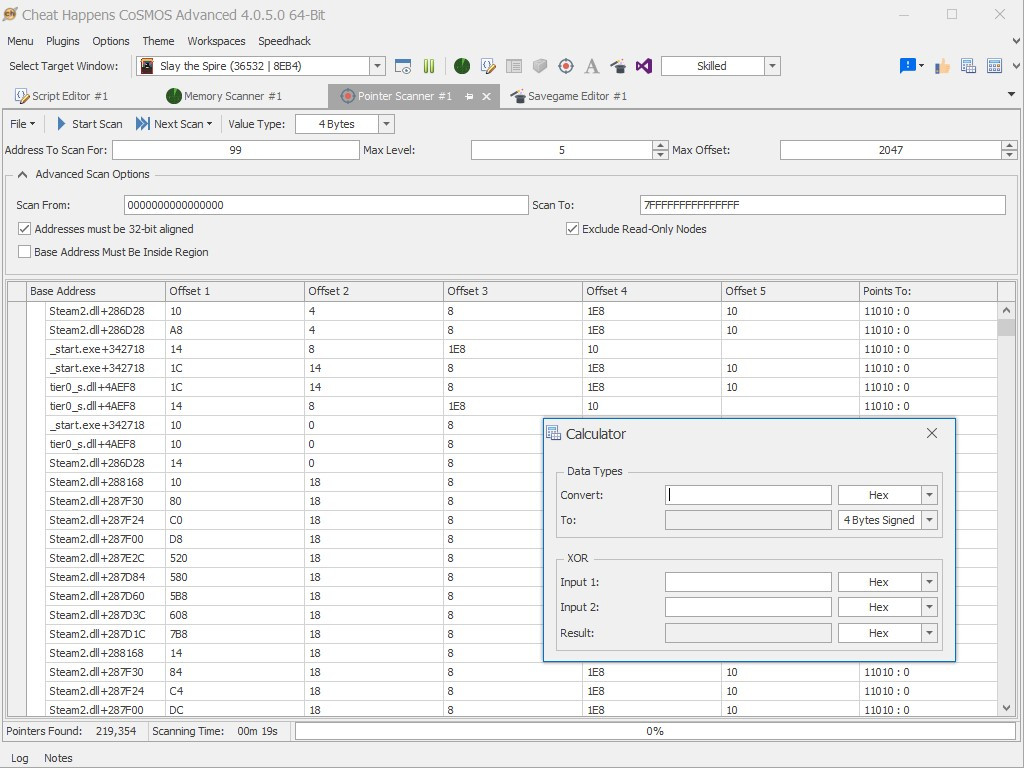Open the XOR Result Hex dropdown
This screenshot has height=768, width=1024.
929,633
